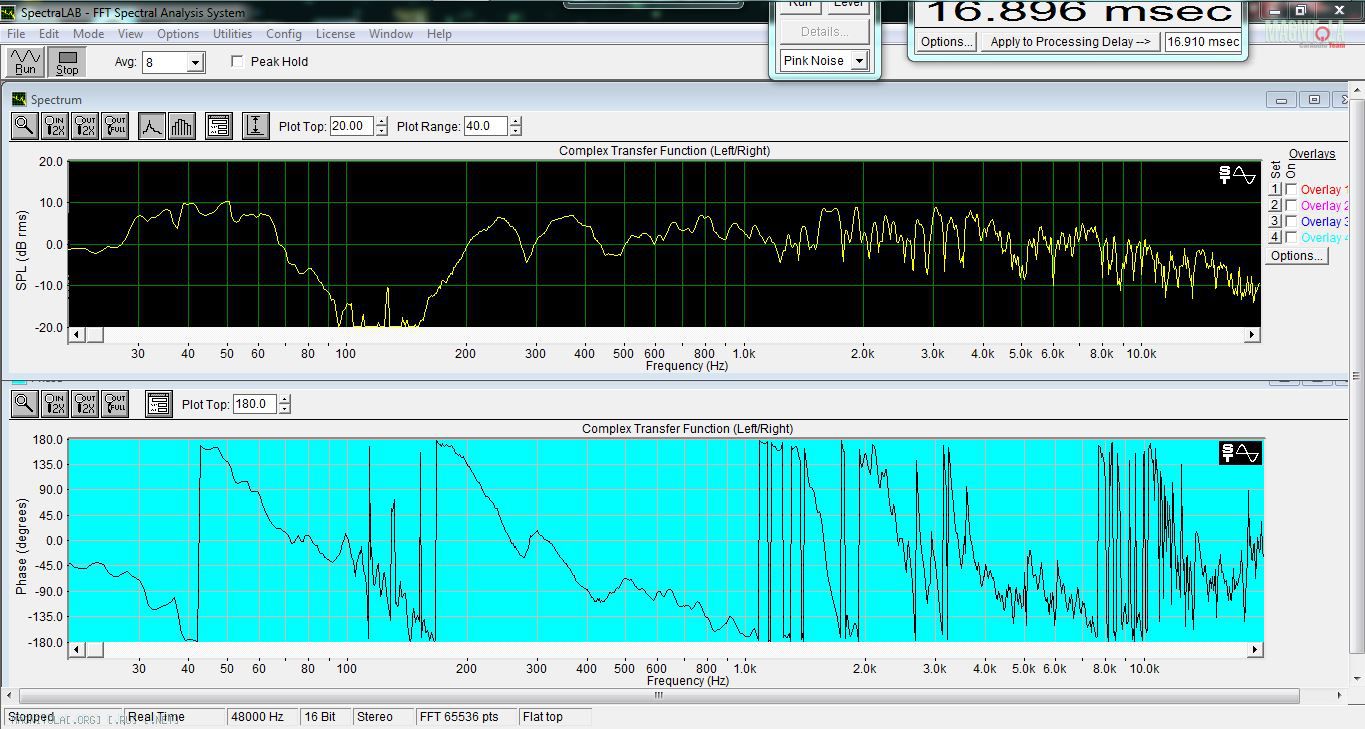The width and height of the screenshot is (1365, 729).
Task: Open Spectrum plot properties icon
Action: pyautogui.click(x=218, y=126)
